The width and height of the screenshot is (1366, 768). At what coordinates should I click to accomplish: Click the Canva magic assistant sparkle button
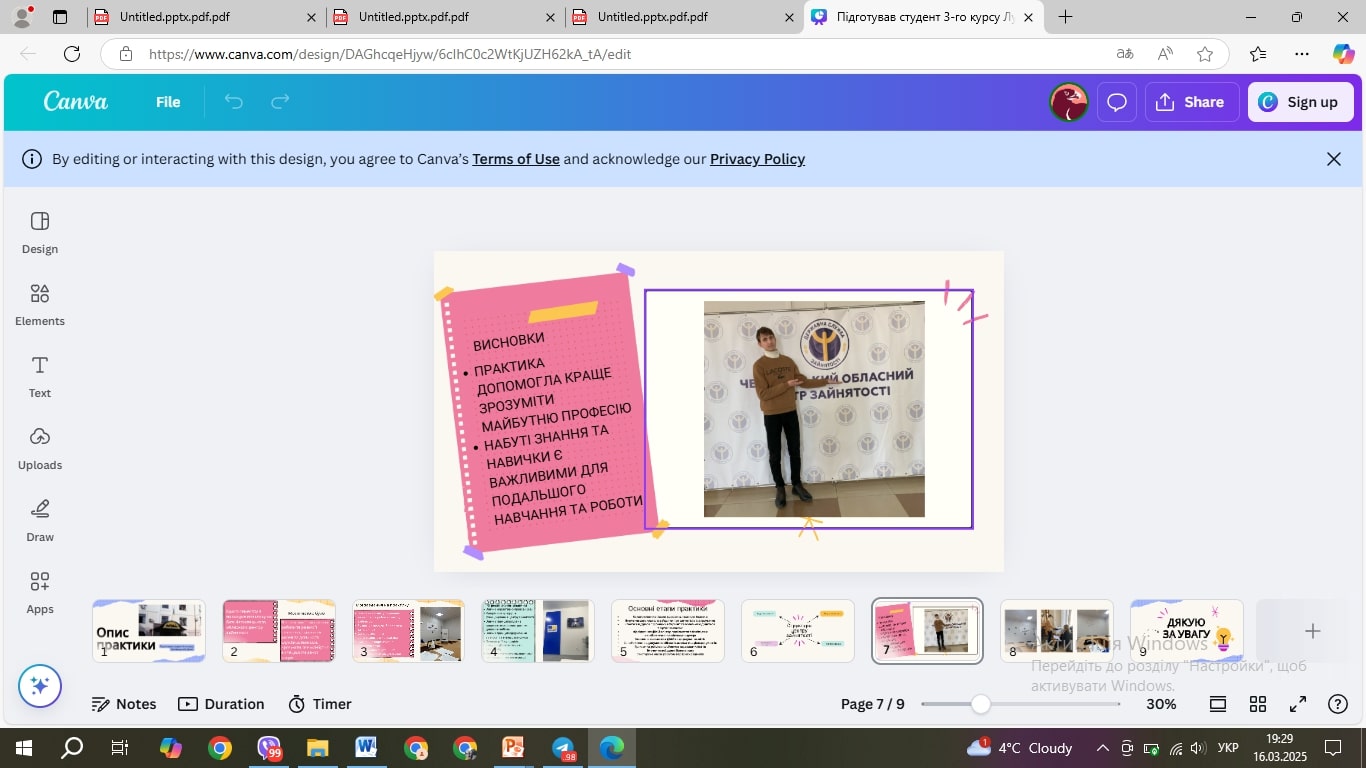point(40,686)
